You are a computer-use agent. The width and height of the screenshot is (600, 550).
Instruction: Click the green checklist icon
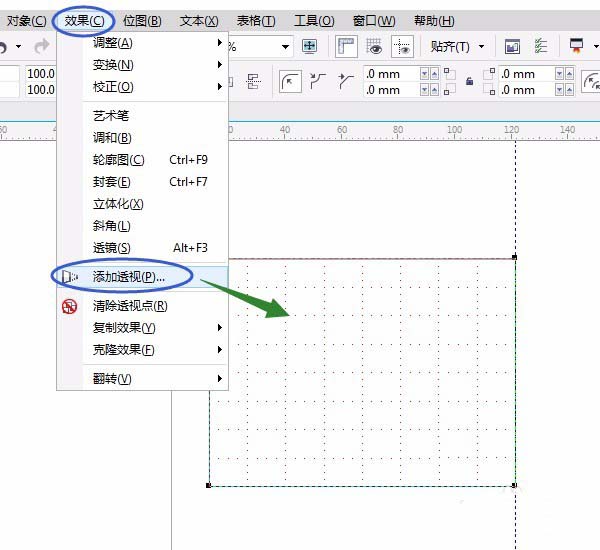tap(541, 46)
